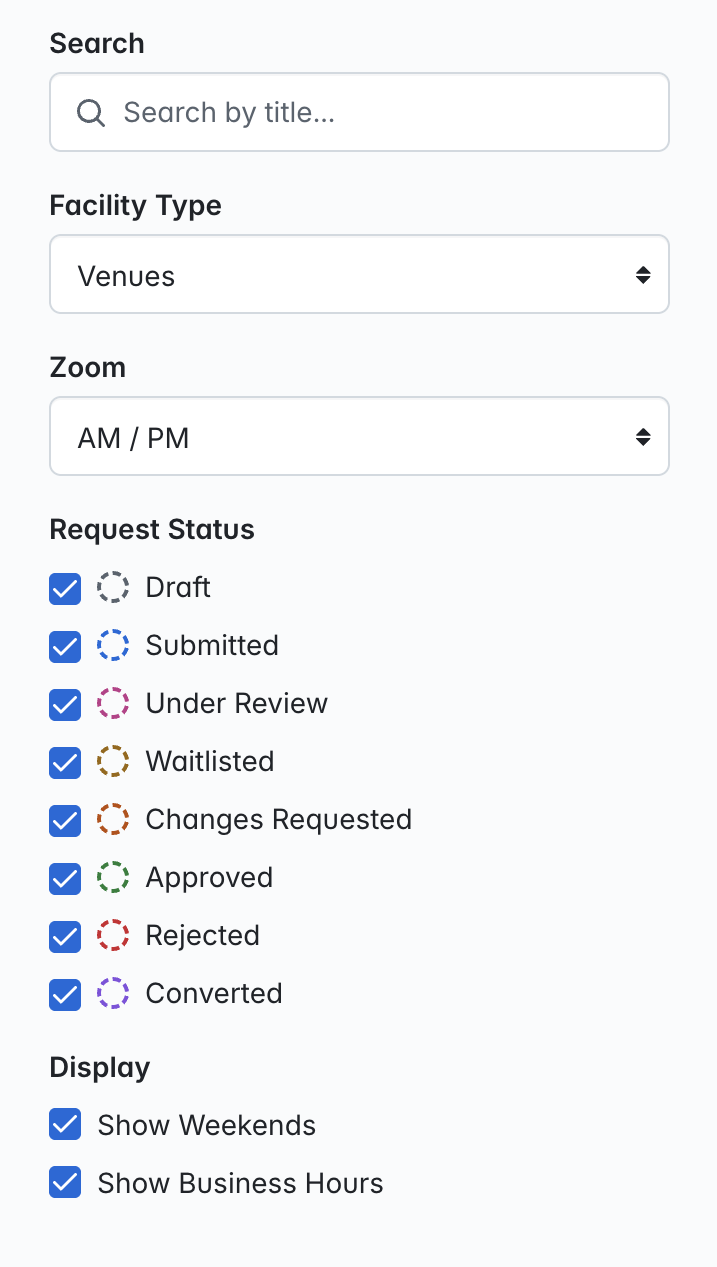The width and height of the screenshot is (717, 1267).
Task: Click the blue dashed Submitted status circle
Action: (113, 645)
